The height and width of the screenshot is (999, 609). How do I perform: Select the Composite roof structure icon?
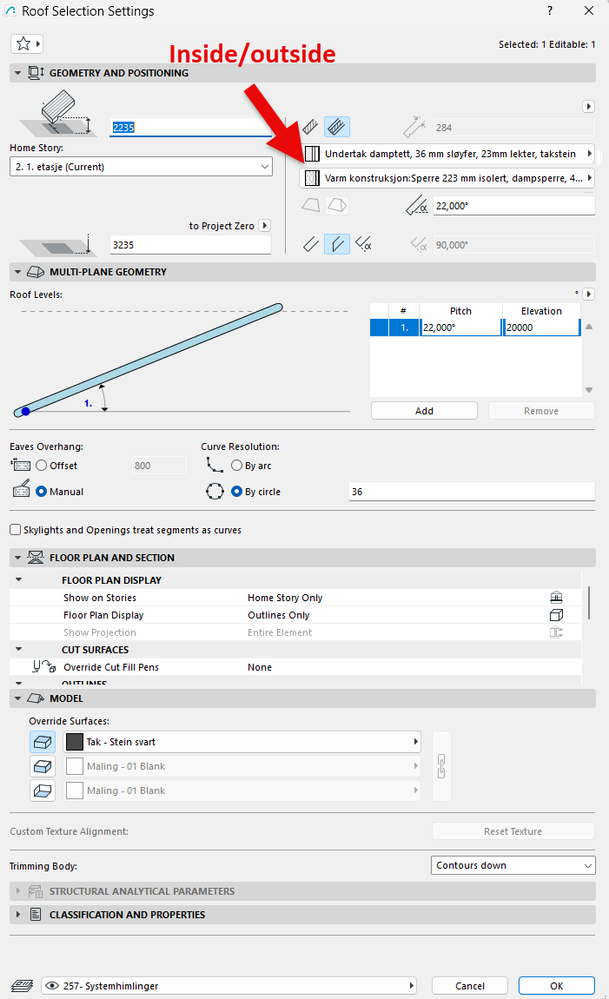336,127
